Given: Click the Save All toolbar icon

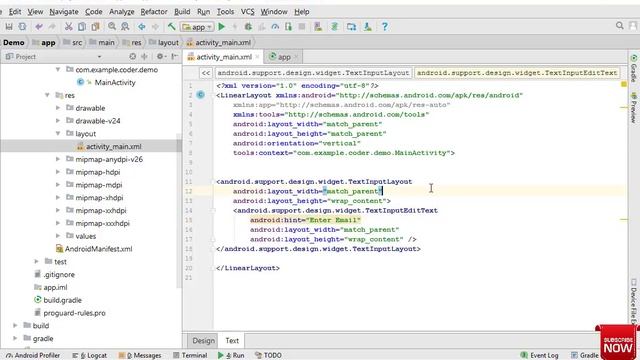Looking at the screenshot, I should (9, 27).
